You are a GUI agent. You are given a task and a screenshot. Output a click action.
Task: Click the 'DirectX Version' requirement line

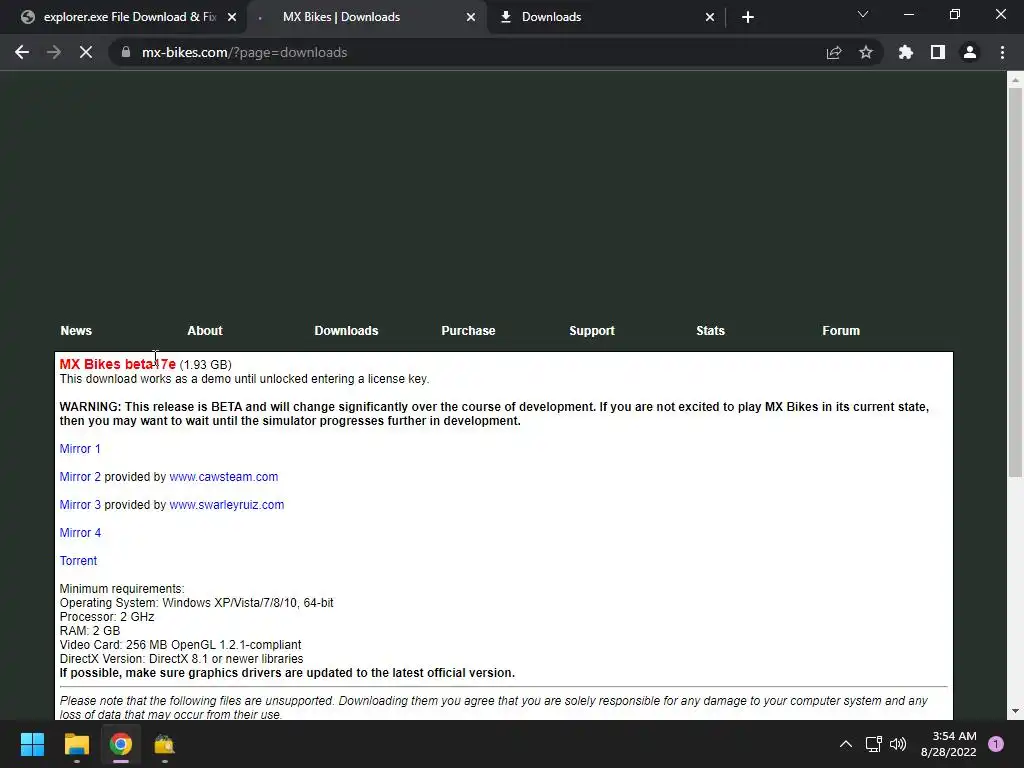[182, 659]
